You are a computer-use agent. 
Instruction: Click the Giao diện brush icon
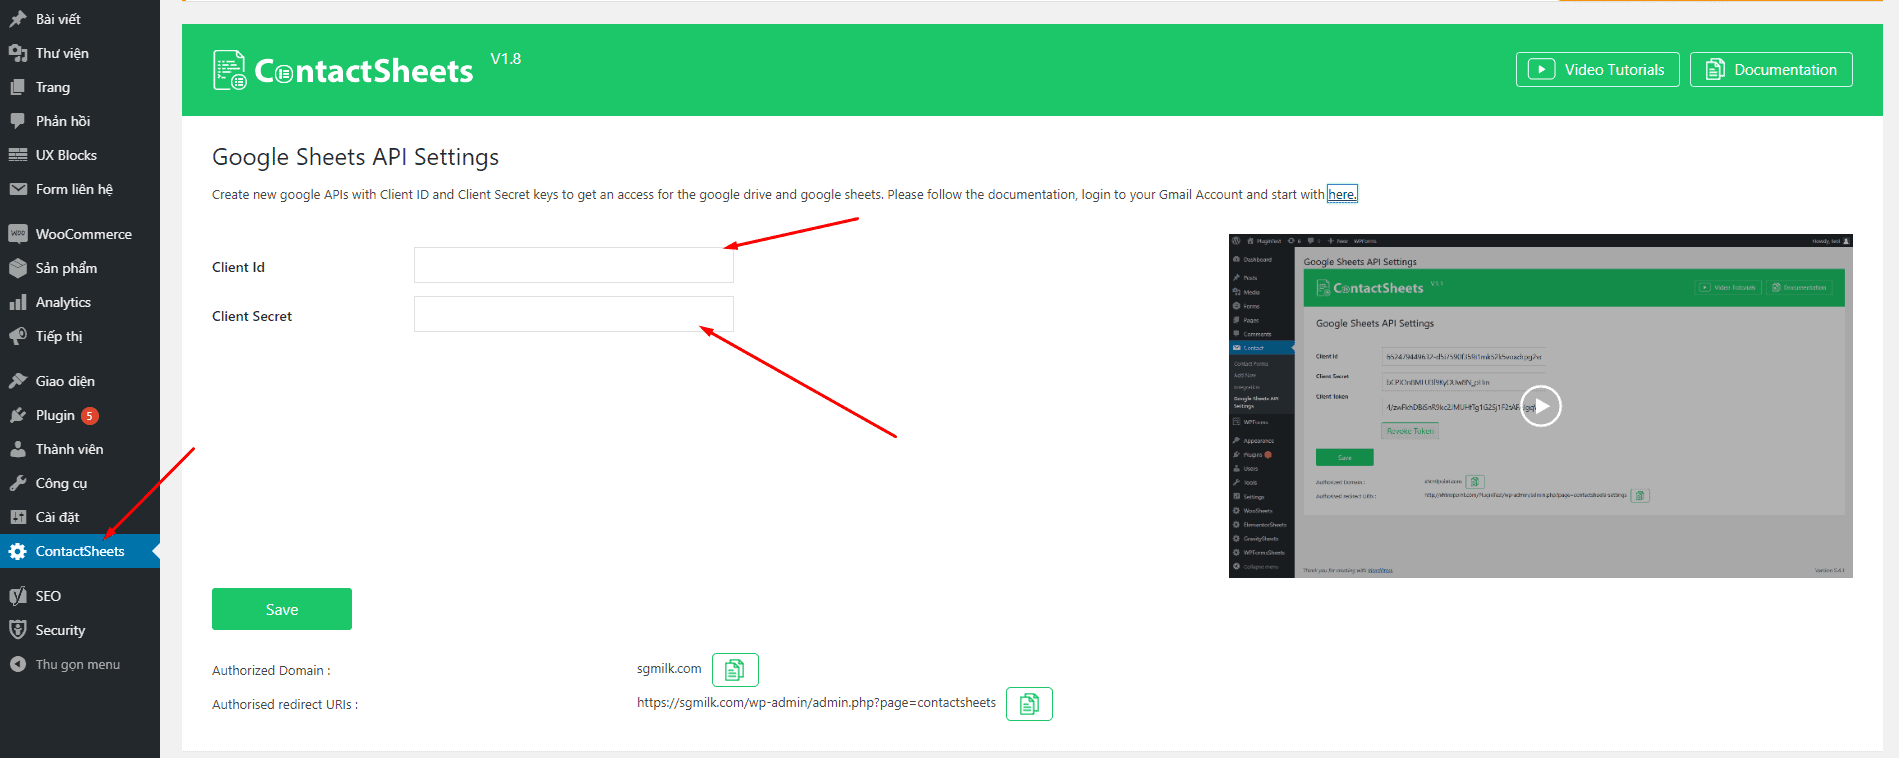pyautogui.click(x=18, y=381)
